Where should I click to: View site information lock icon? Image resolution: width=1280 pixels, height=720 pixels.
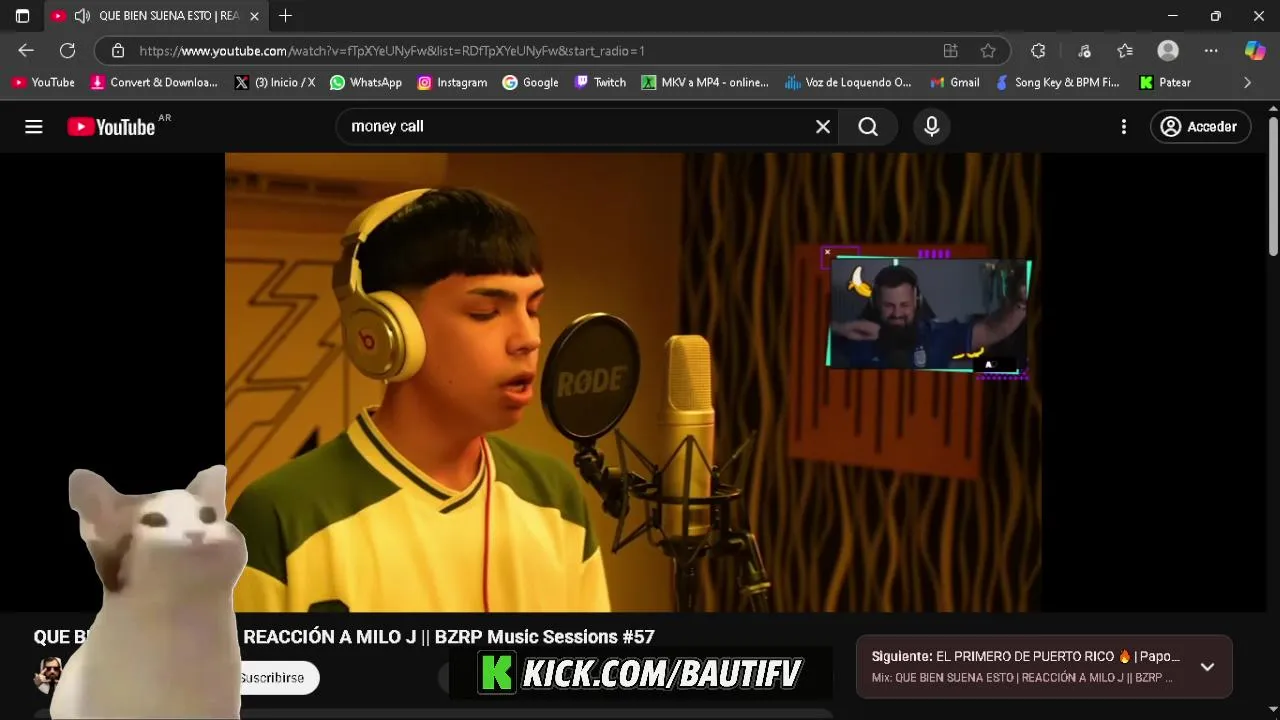118,50
